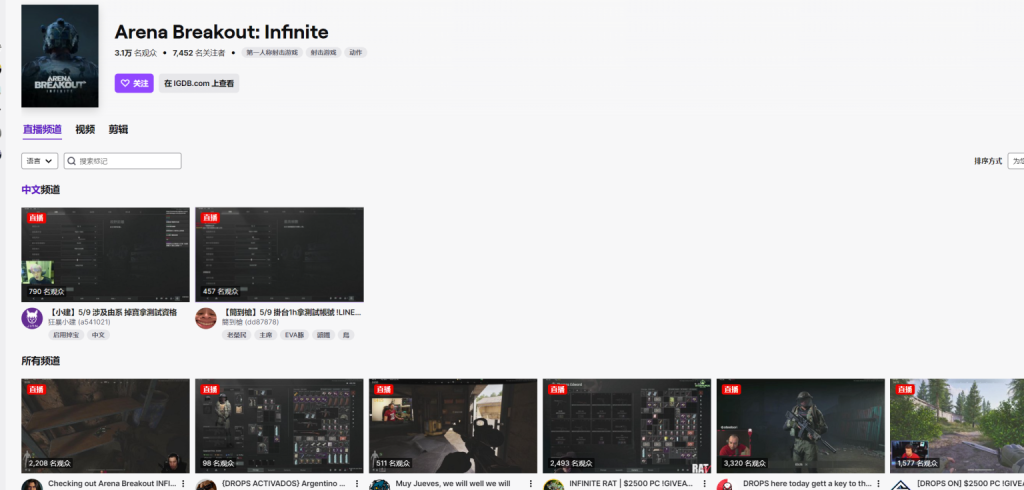Click the 老榮民 stream tag

tap(236, 335)
